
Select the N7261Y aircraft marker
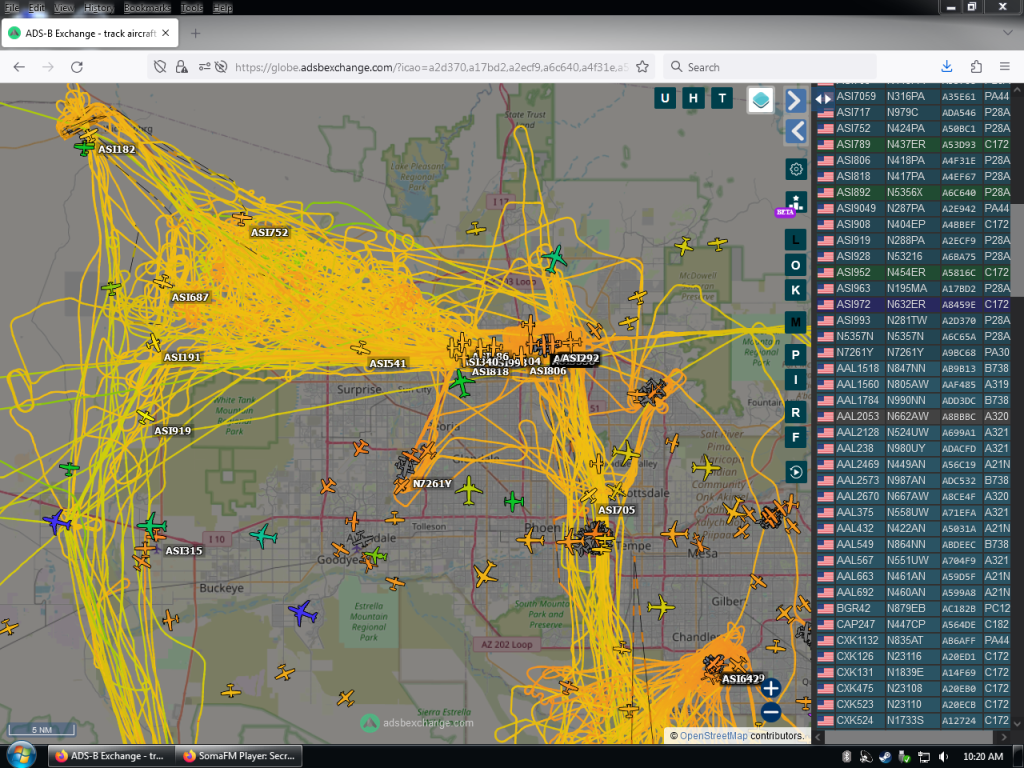coord(401,485)
